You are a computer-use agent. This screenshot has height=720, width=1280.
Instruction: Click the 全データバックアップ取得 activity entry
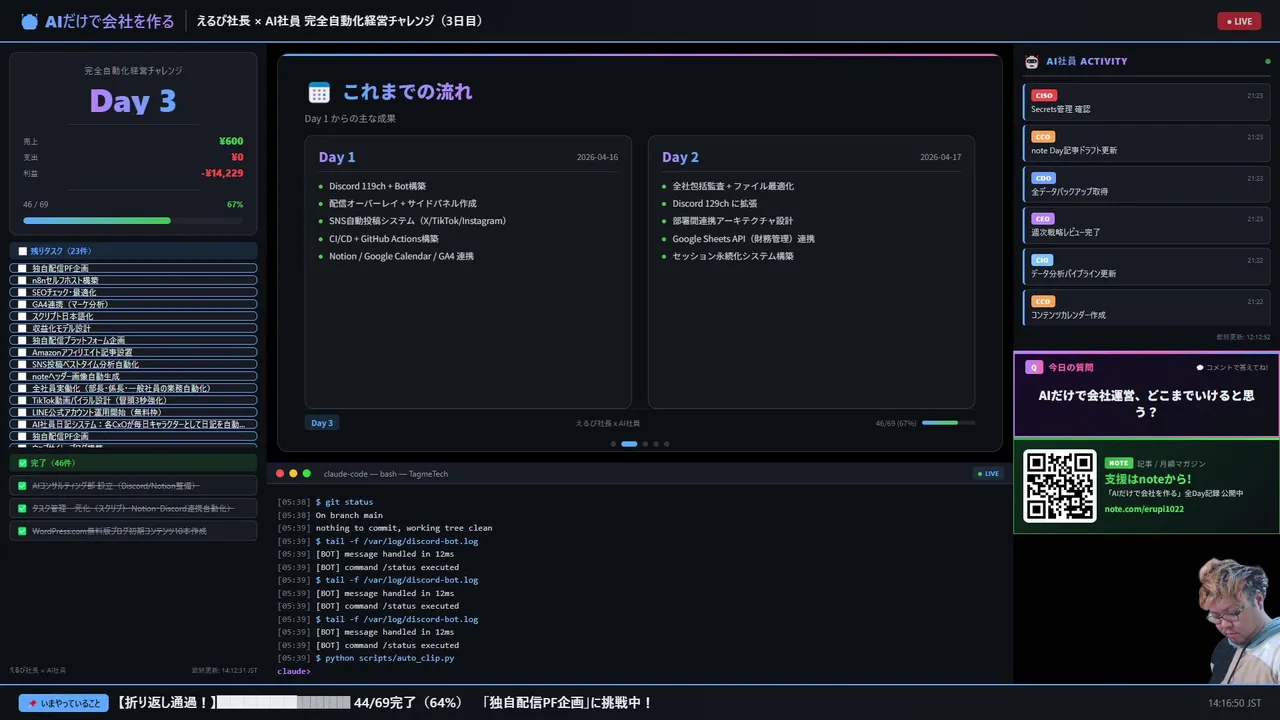[x=1147, y=184]
